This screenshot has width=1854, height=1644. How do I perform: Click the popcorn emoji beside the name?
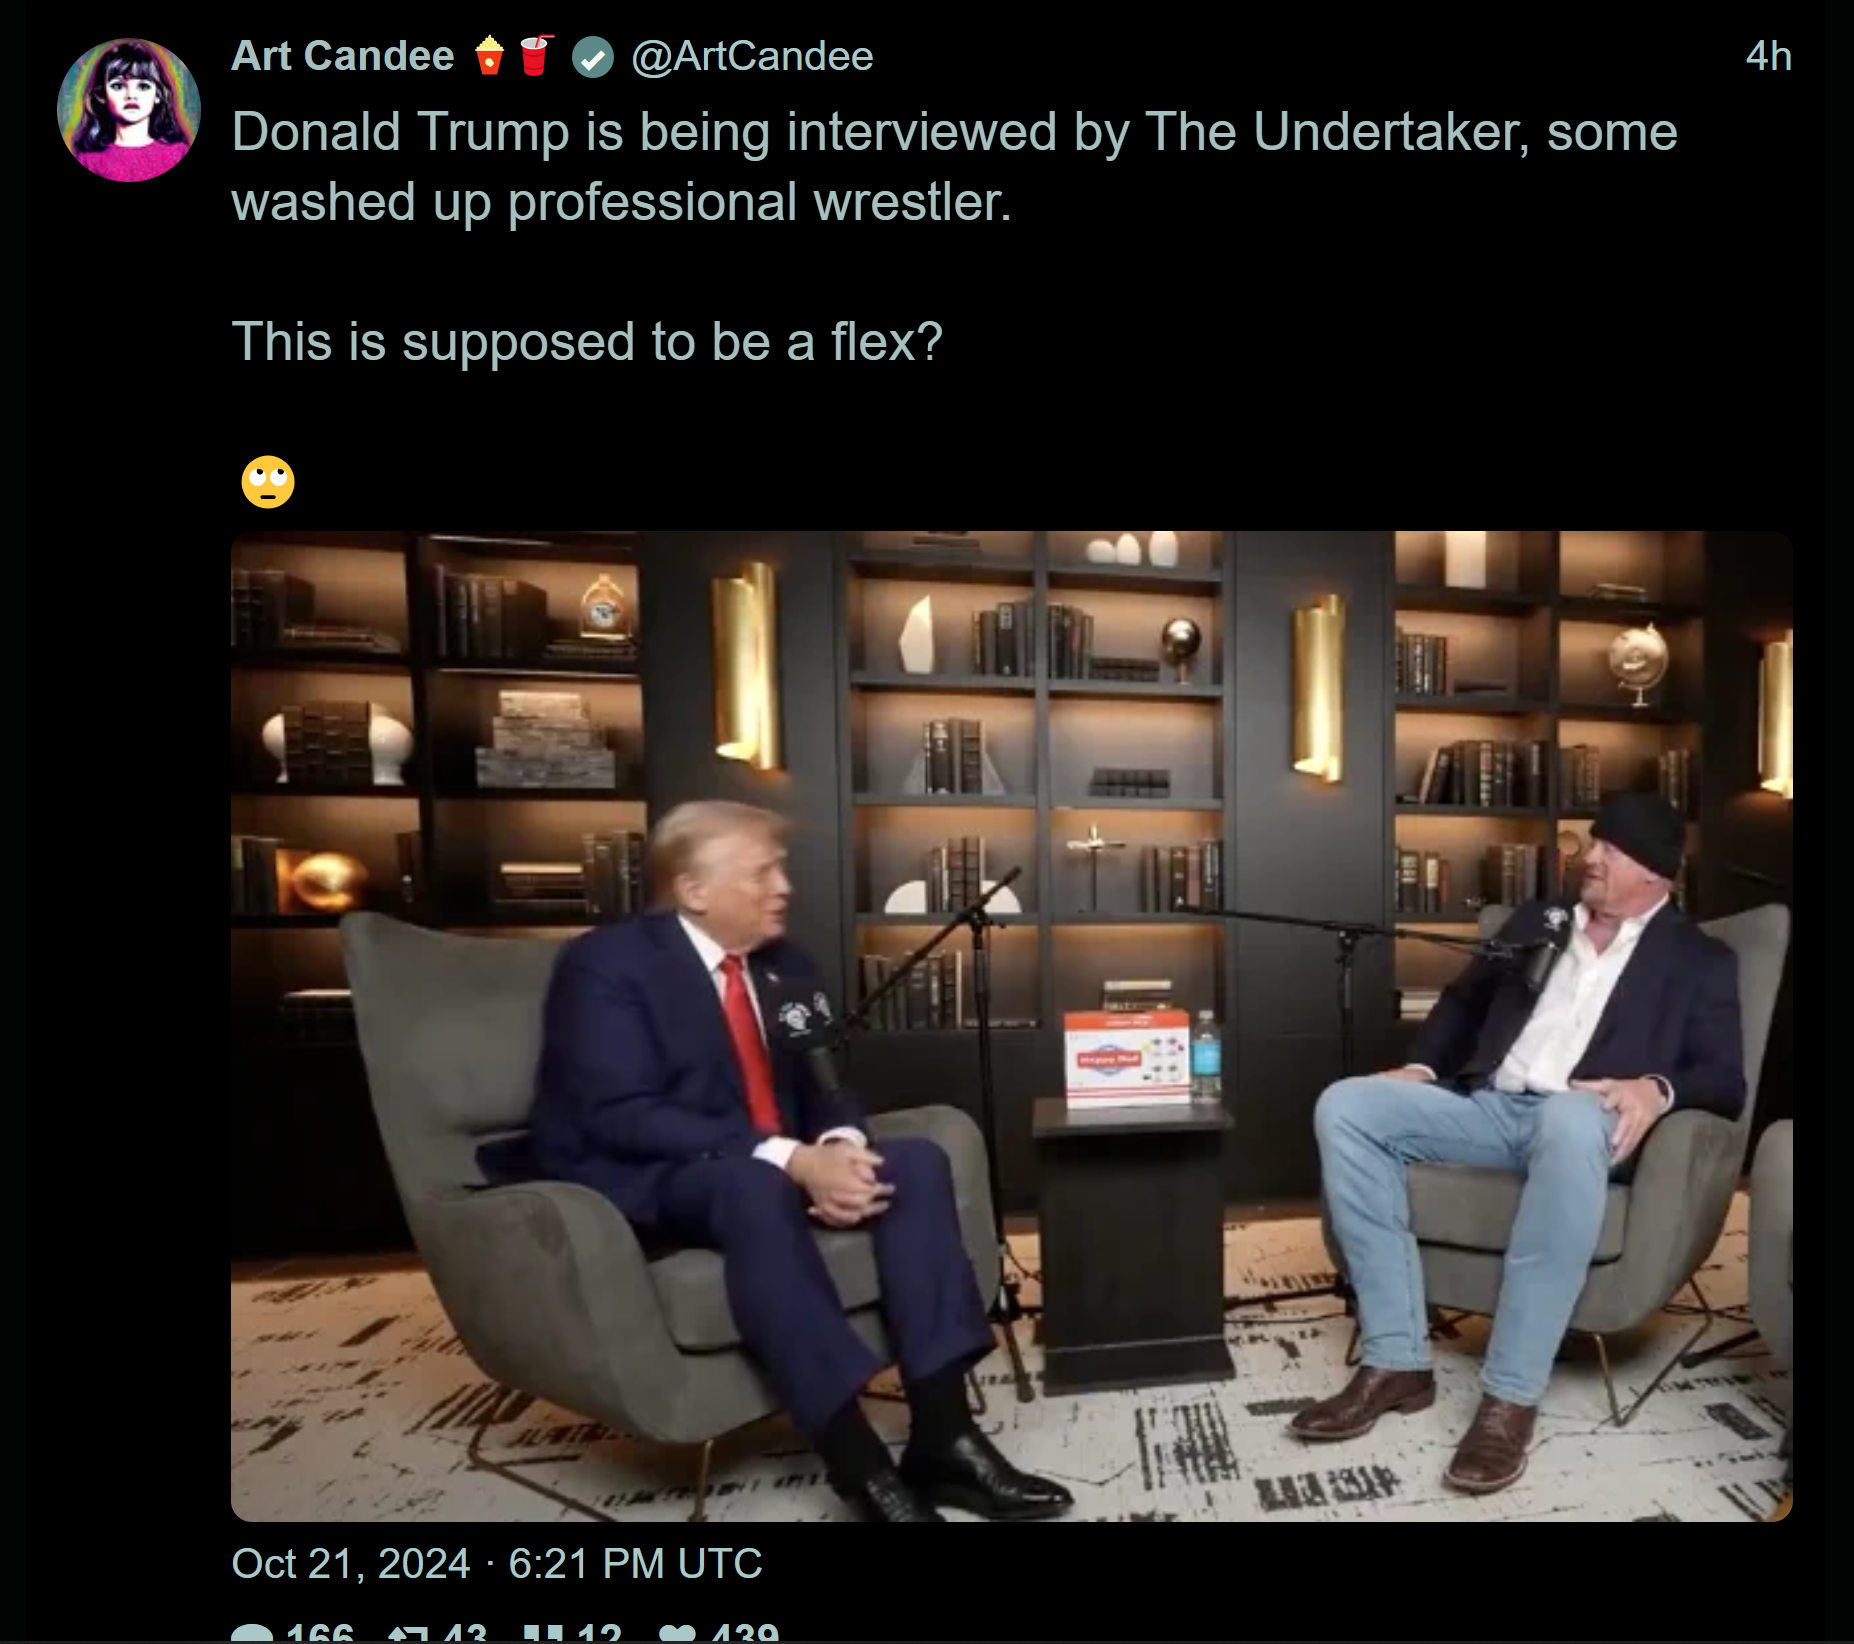coord(489,56)
